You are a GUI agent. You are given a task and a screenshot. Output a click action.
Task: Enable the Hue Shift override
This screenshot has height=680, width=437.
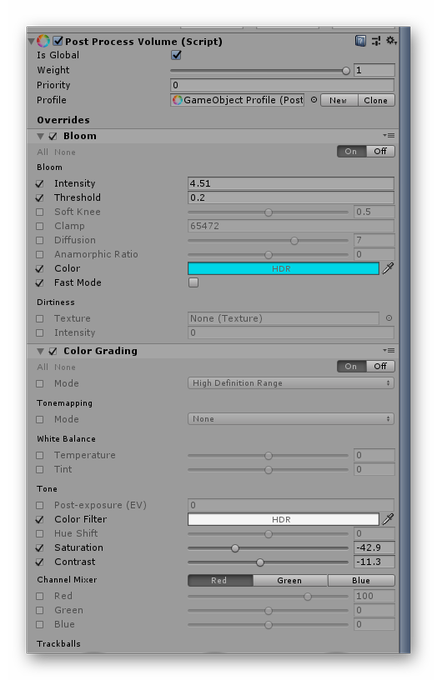(40, 533)
